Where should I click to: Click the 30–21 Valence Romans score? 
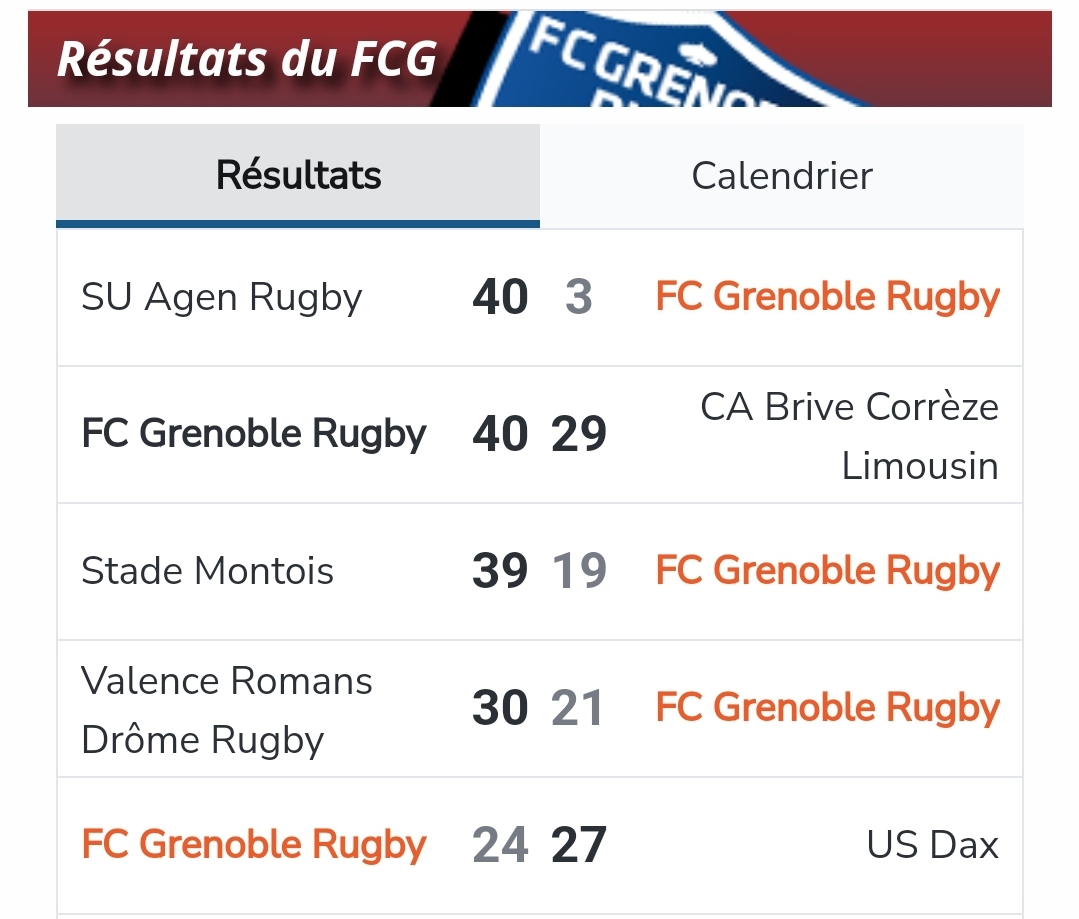click(x=538, y=708)
